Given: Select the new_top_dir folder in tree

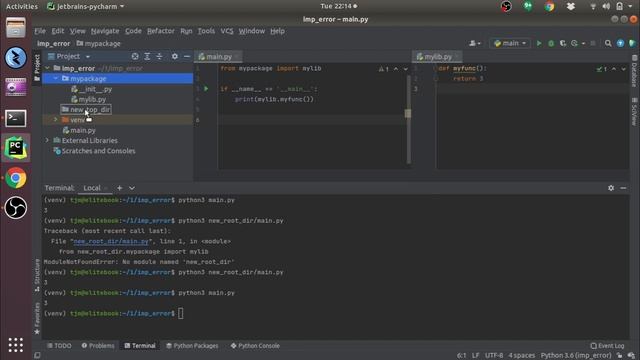Looking at the screenshot, I should (86, 109).
